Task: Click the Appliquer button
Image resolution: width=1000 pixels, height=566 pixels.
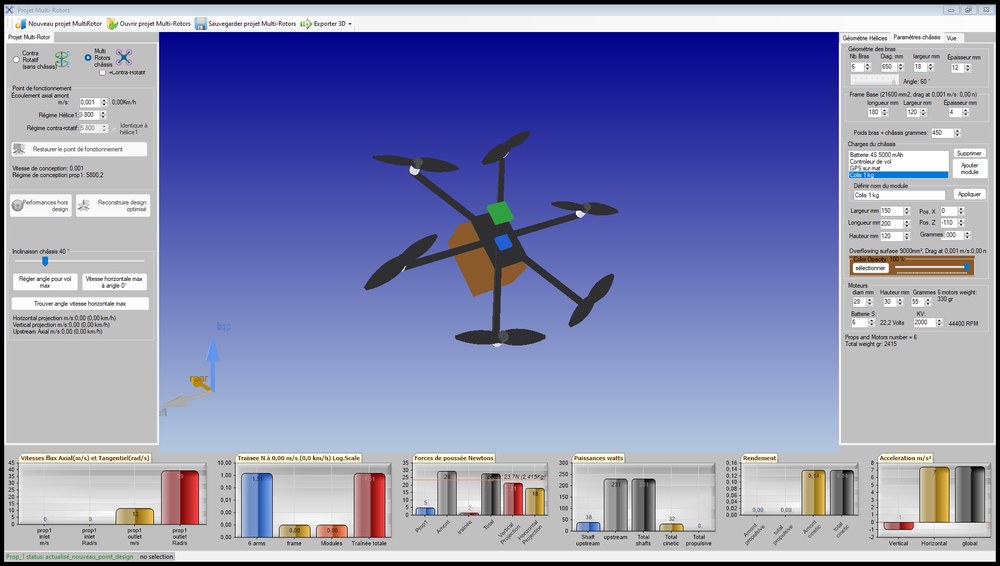Action: point(969,194)
